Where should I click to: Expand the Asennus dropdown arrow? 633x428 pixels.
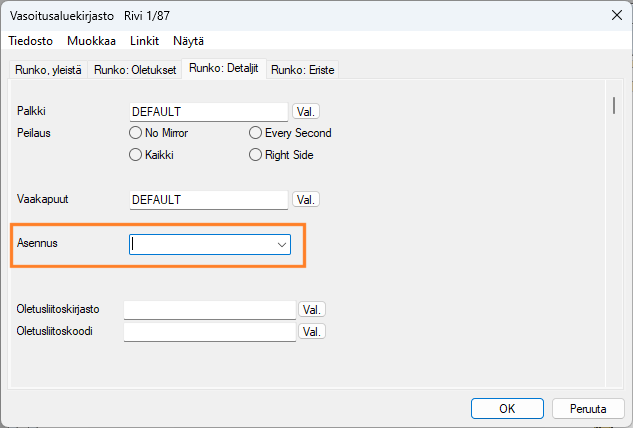coord(281,244)
